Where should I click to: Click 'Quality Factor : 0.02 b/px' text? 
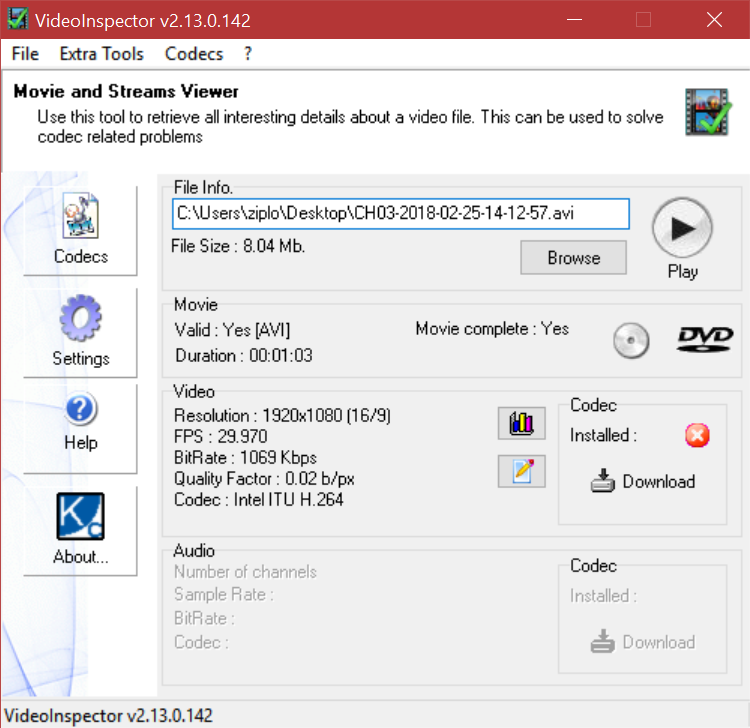click(x=264, y=478)
